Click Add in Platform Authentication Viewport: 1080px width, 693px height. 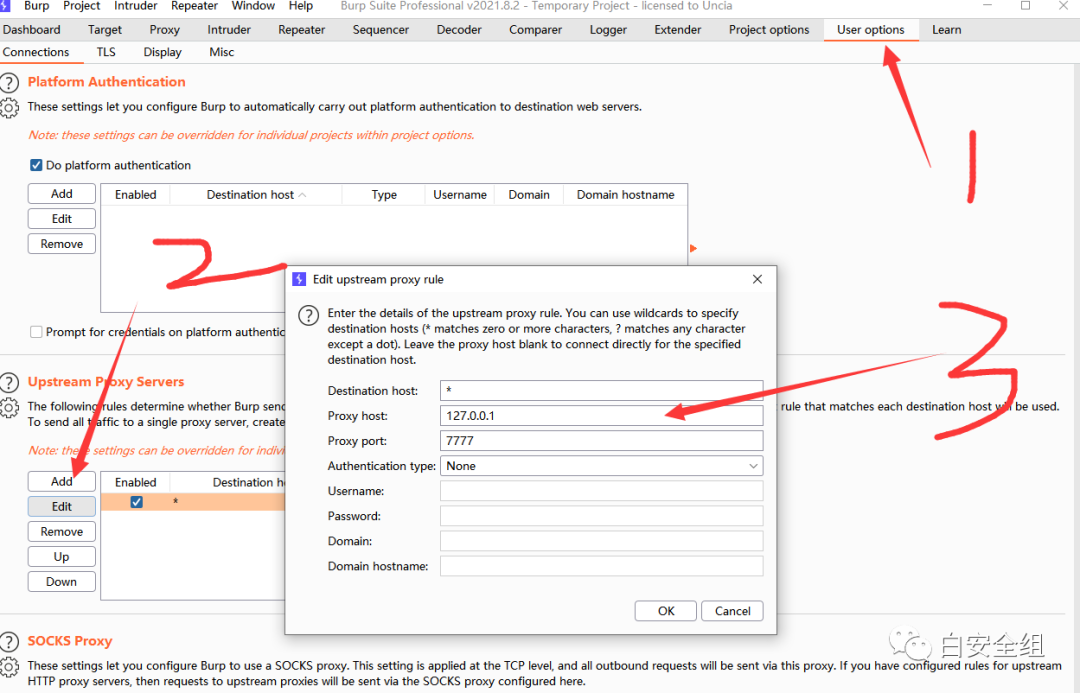pyautogui.click(x=61, y=194)
